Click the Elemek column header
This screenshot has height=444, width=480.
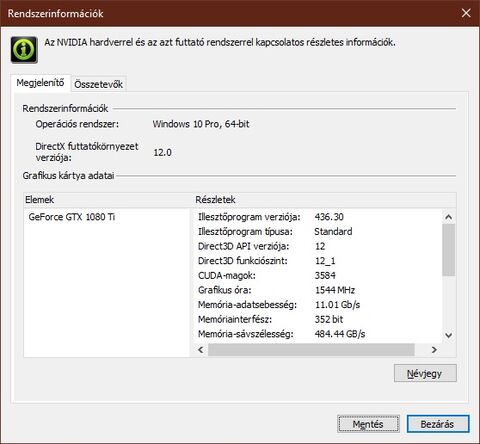108,200
